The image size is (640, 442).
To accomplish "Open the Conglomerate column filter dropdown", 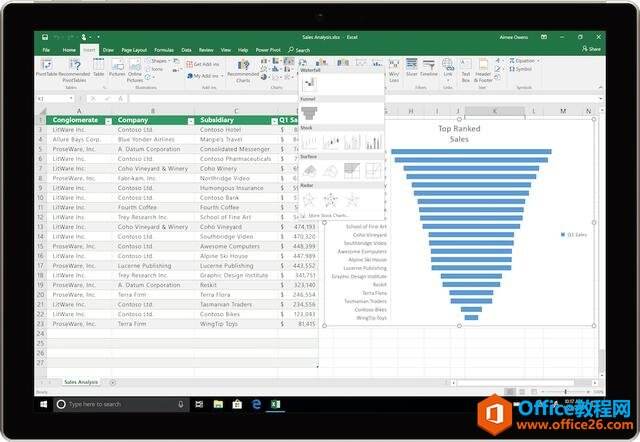I will click(x=108, y=121).
